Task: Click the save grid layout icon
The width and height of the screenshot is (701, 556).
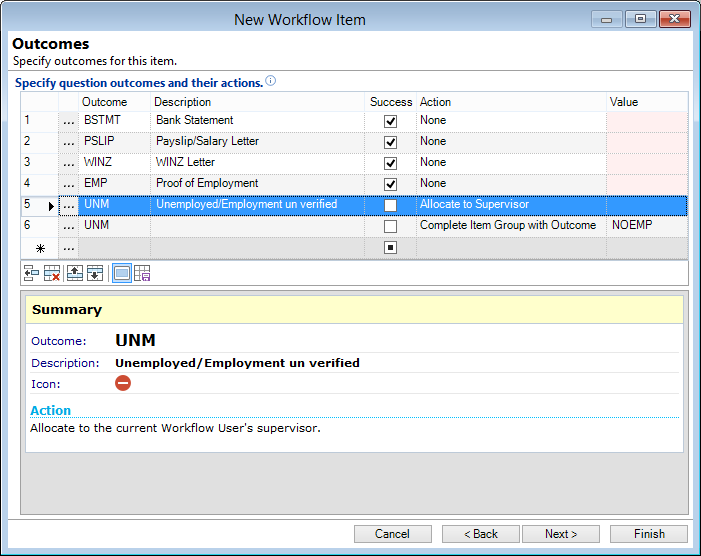Action: tap(142, 273)
